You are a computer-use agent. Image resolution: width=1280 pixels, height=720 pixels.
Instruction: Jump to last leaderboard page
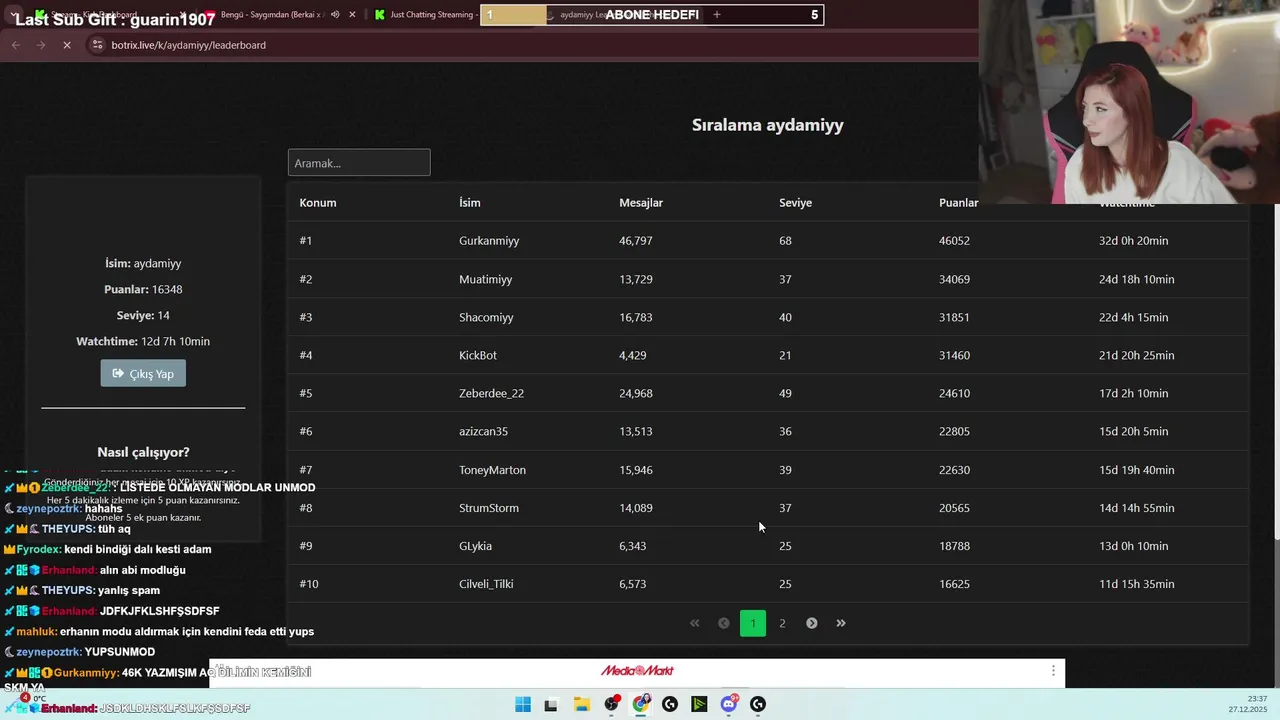[x=841, y=623]
